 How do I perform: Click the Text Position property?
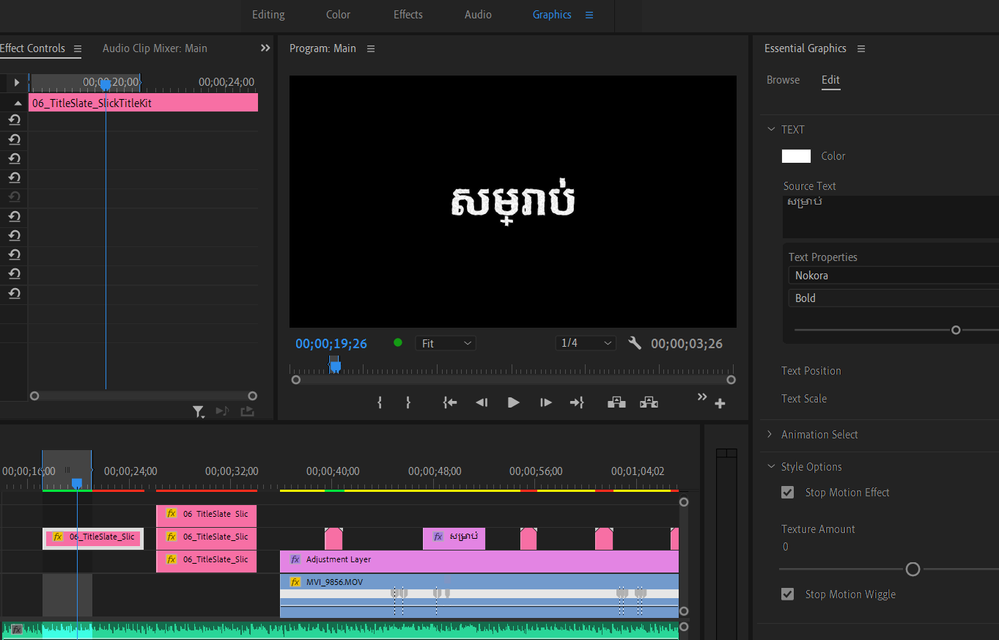tap(811, 371)
